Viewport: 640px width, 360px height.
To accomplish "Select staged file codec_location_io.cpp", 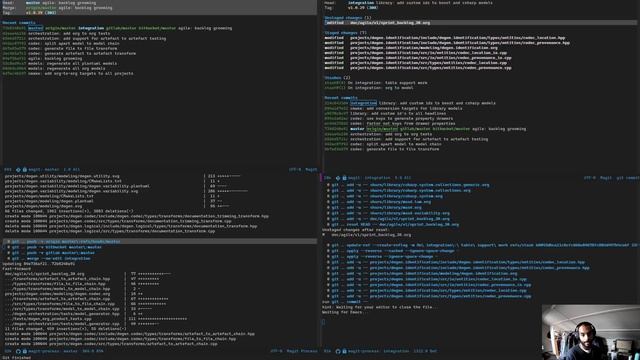I will coord(416,53).
